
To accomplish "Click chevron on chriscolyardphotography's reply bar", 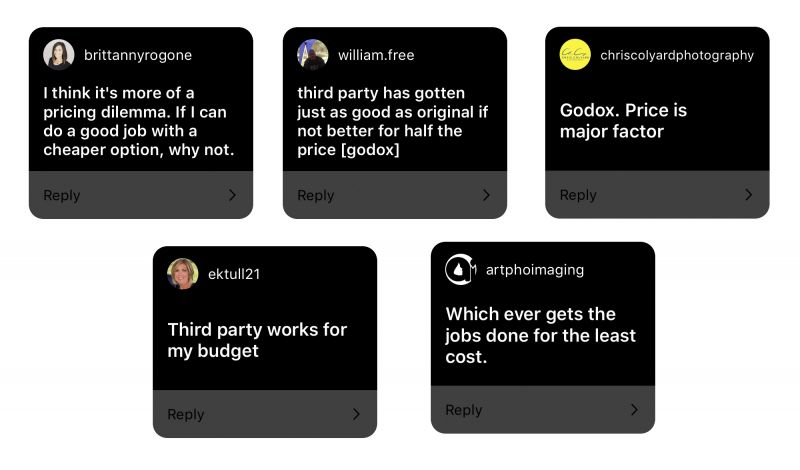I will (x=748, y=194).
